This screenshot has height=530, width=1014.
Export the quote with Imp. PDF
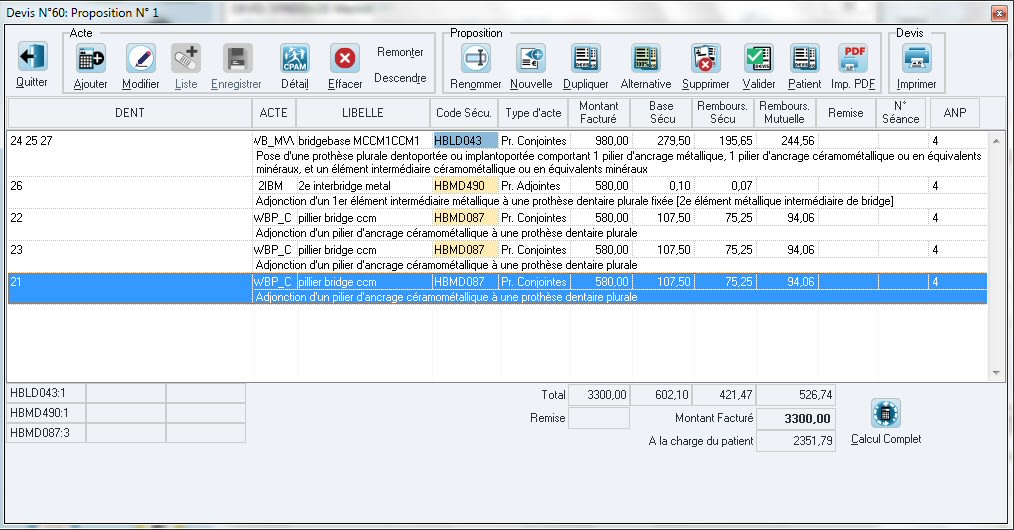[x=853, y=60]
